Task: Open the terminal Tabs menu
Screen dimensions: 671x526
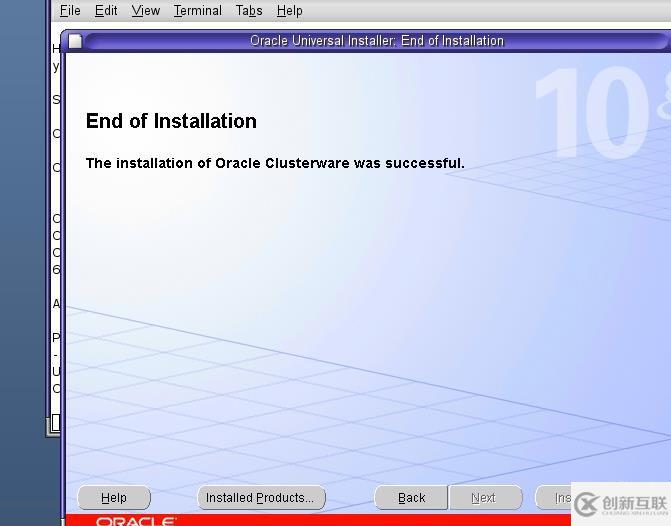Action: 249,10
